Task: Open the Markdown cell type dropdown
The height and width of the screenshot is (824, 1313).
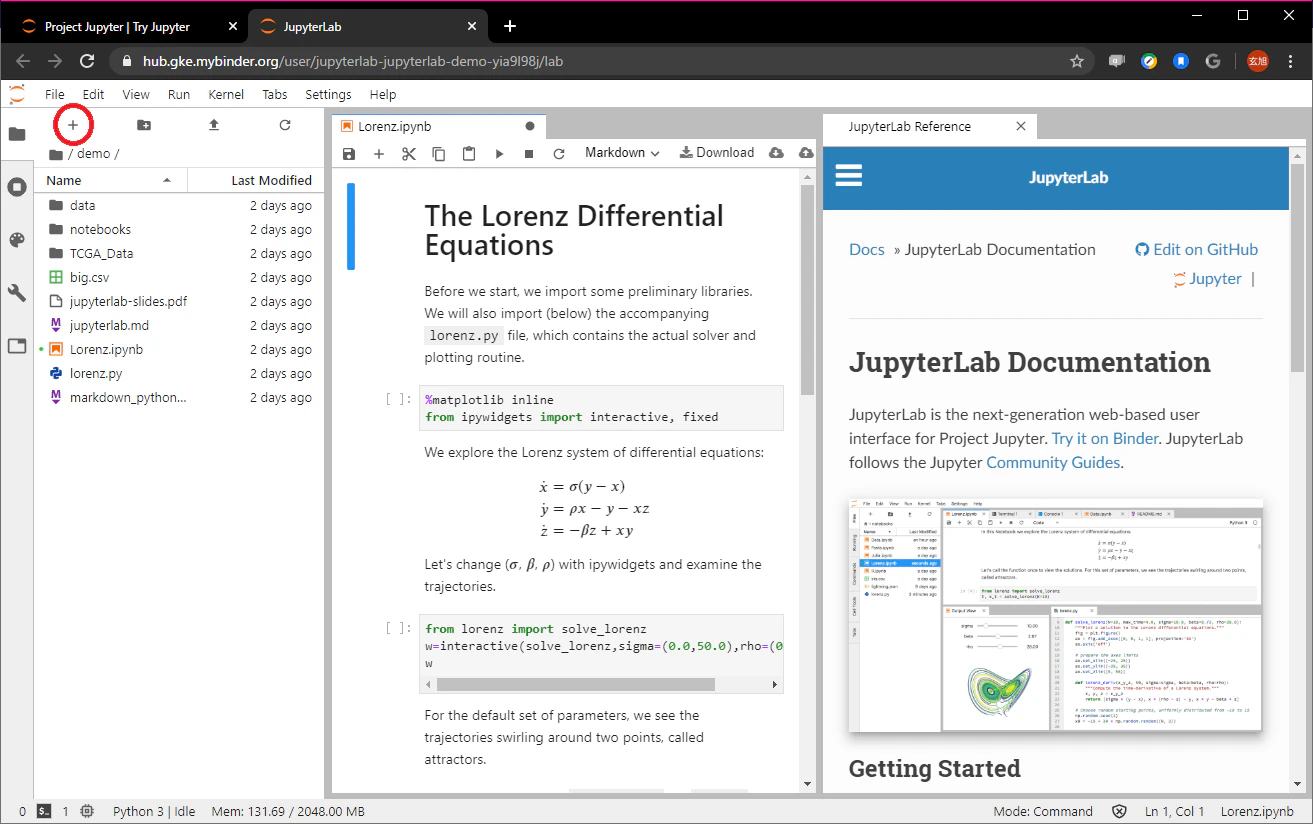Action: point(622,153)
